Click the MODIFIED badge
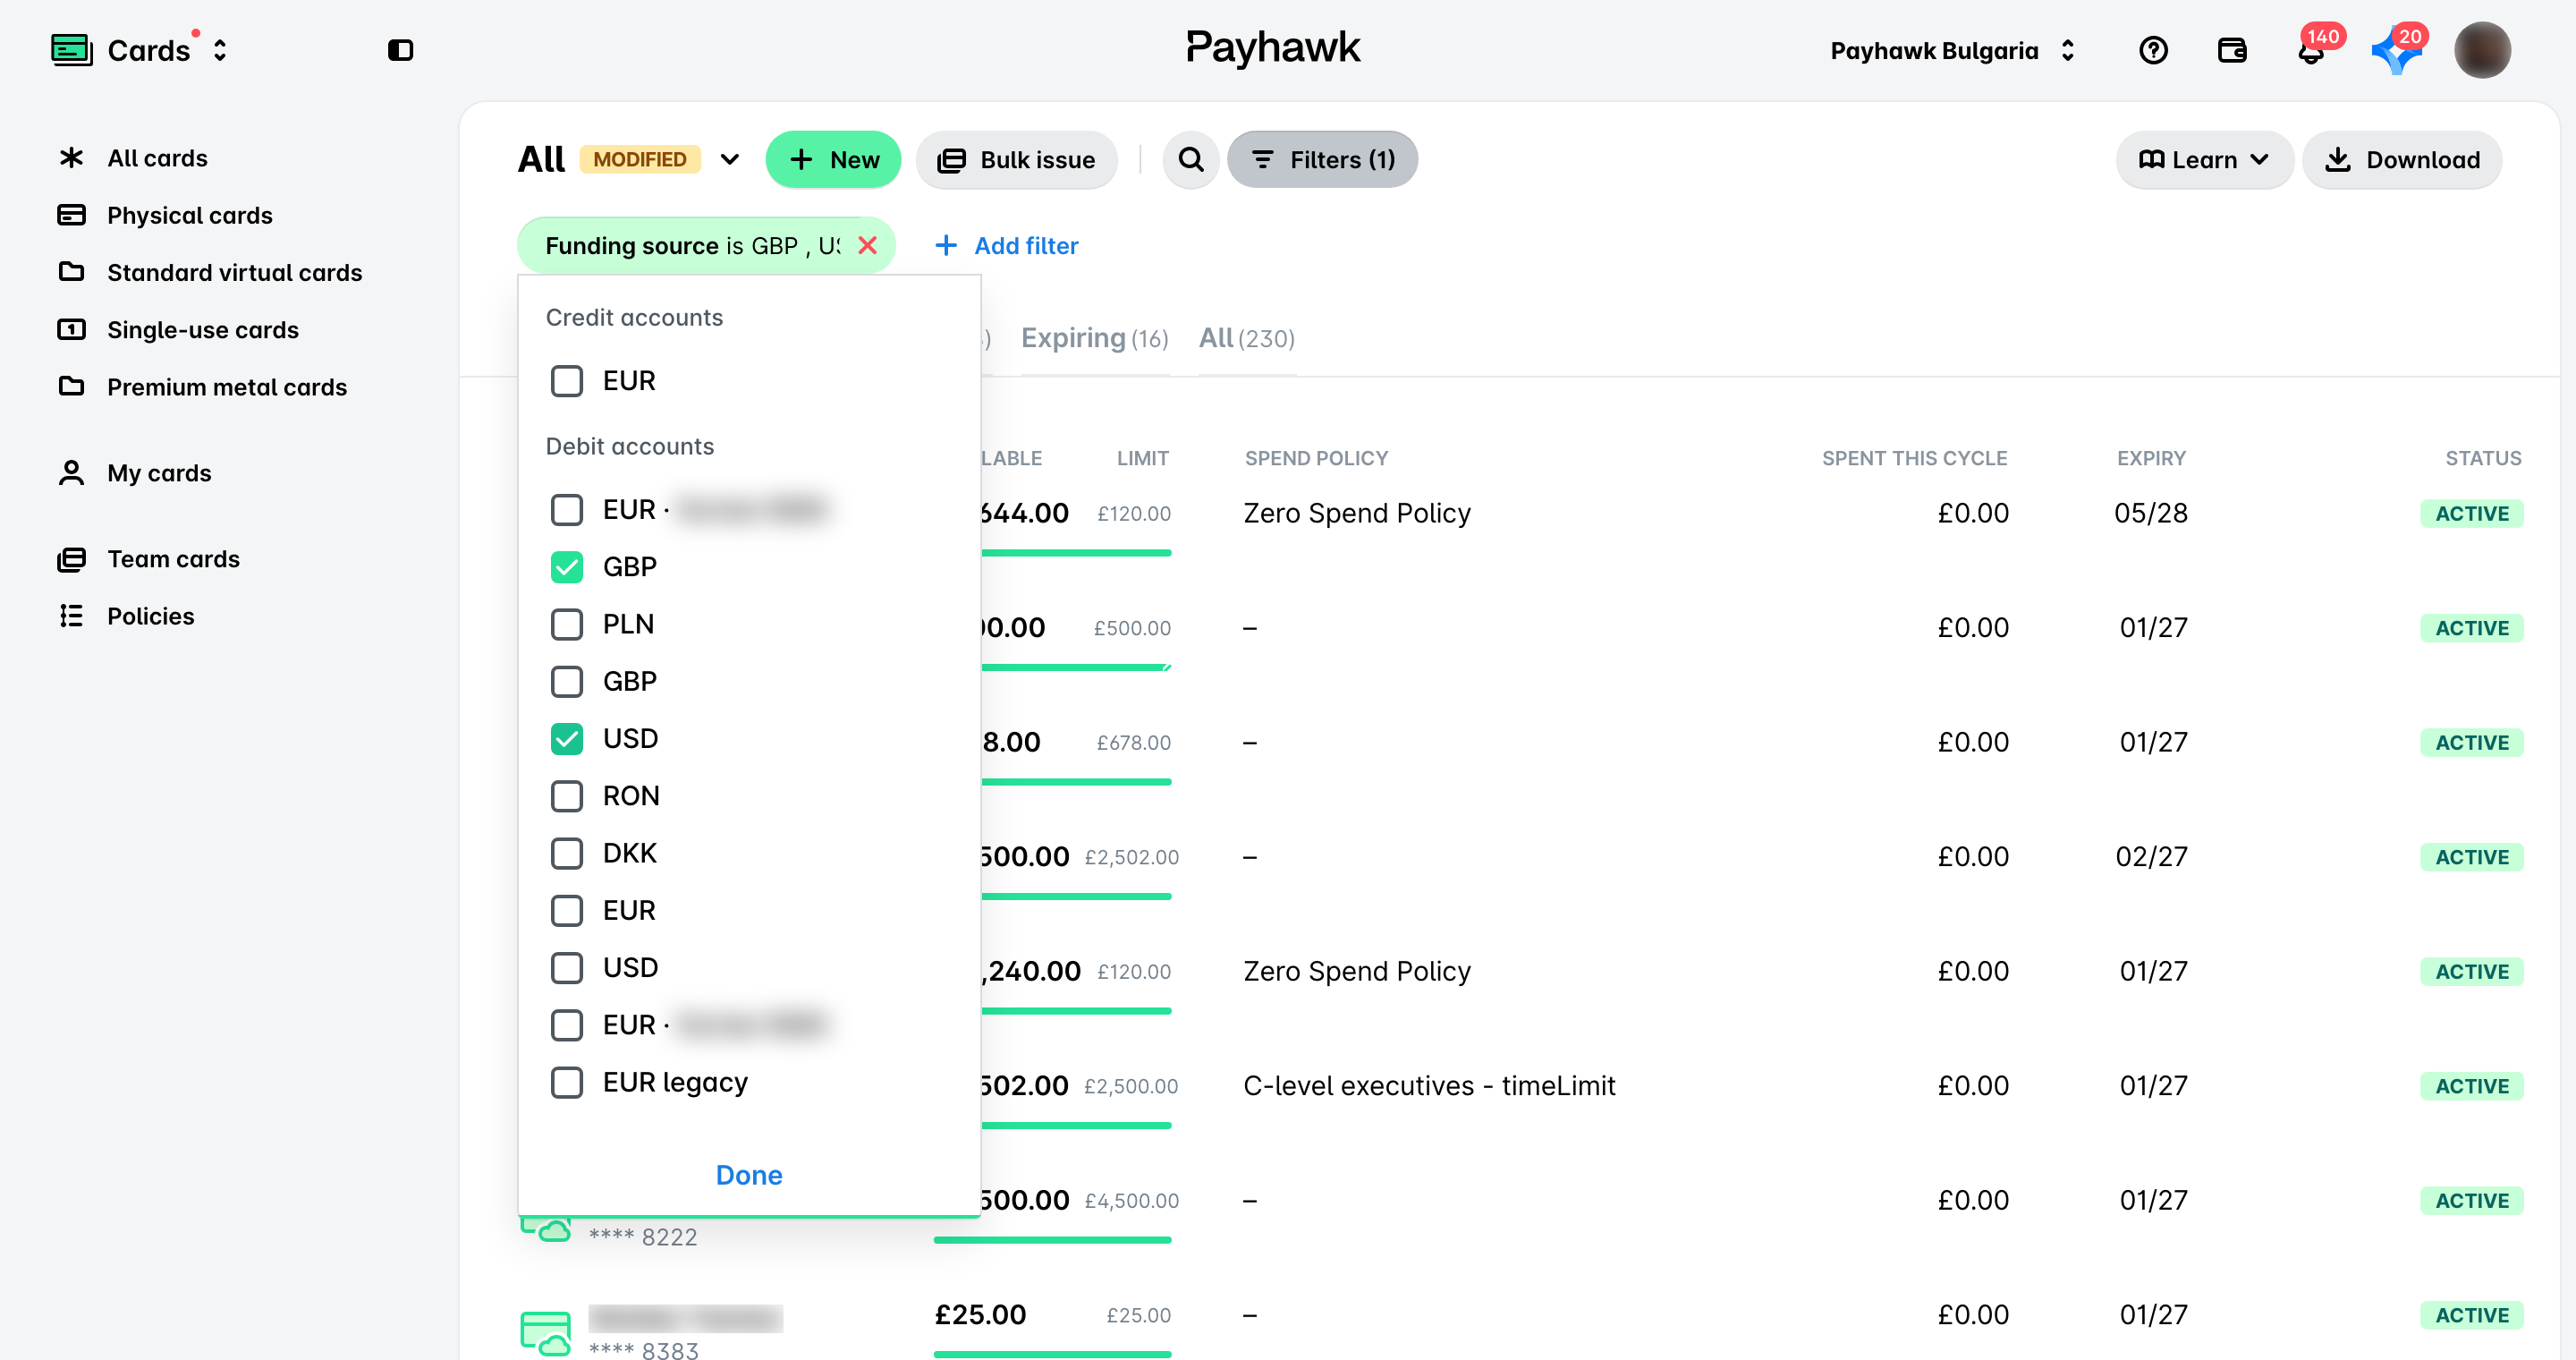Image resolution: width=2576 pixels, height=1360 pixels. 639,159
